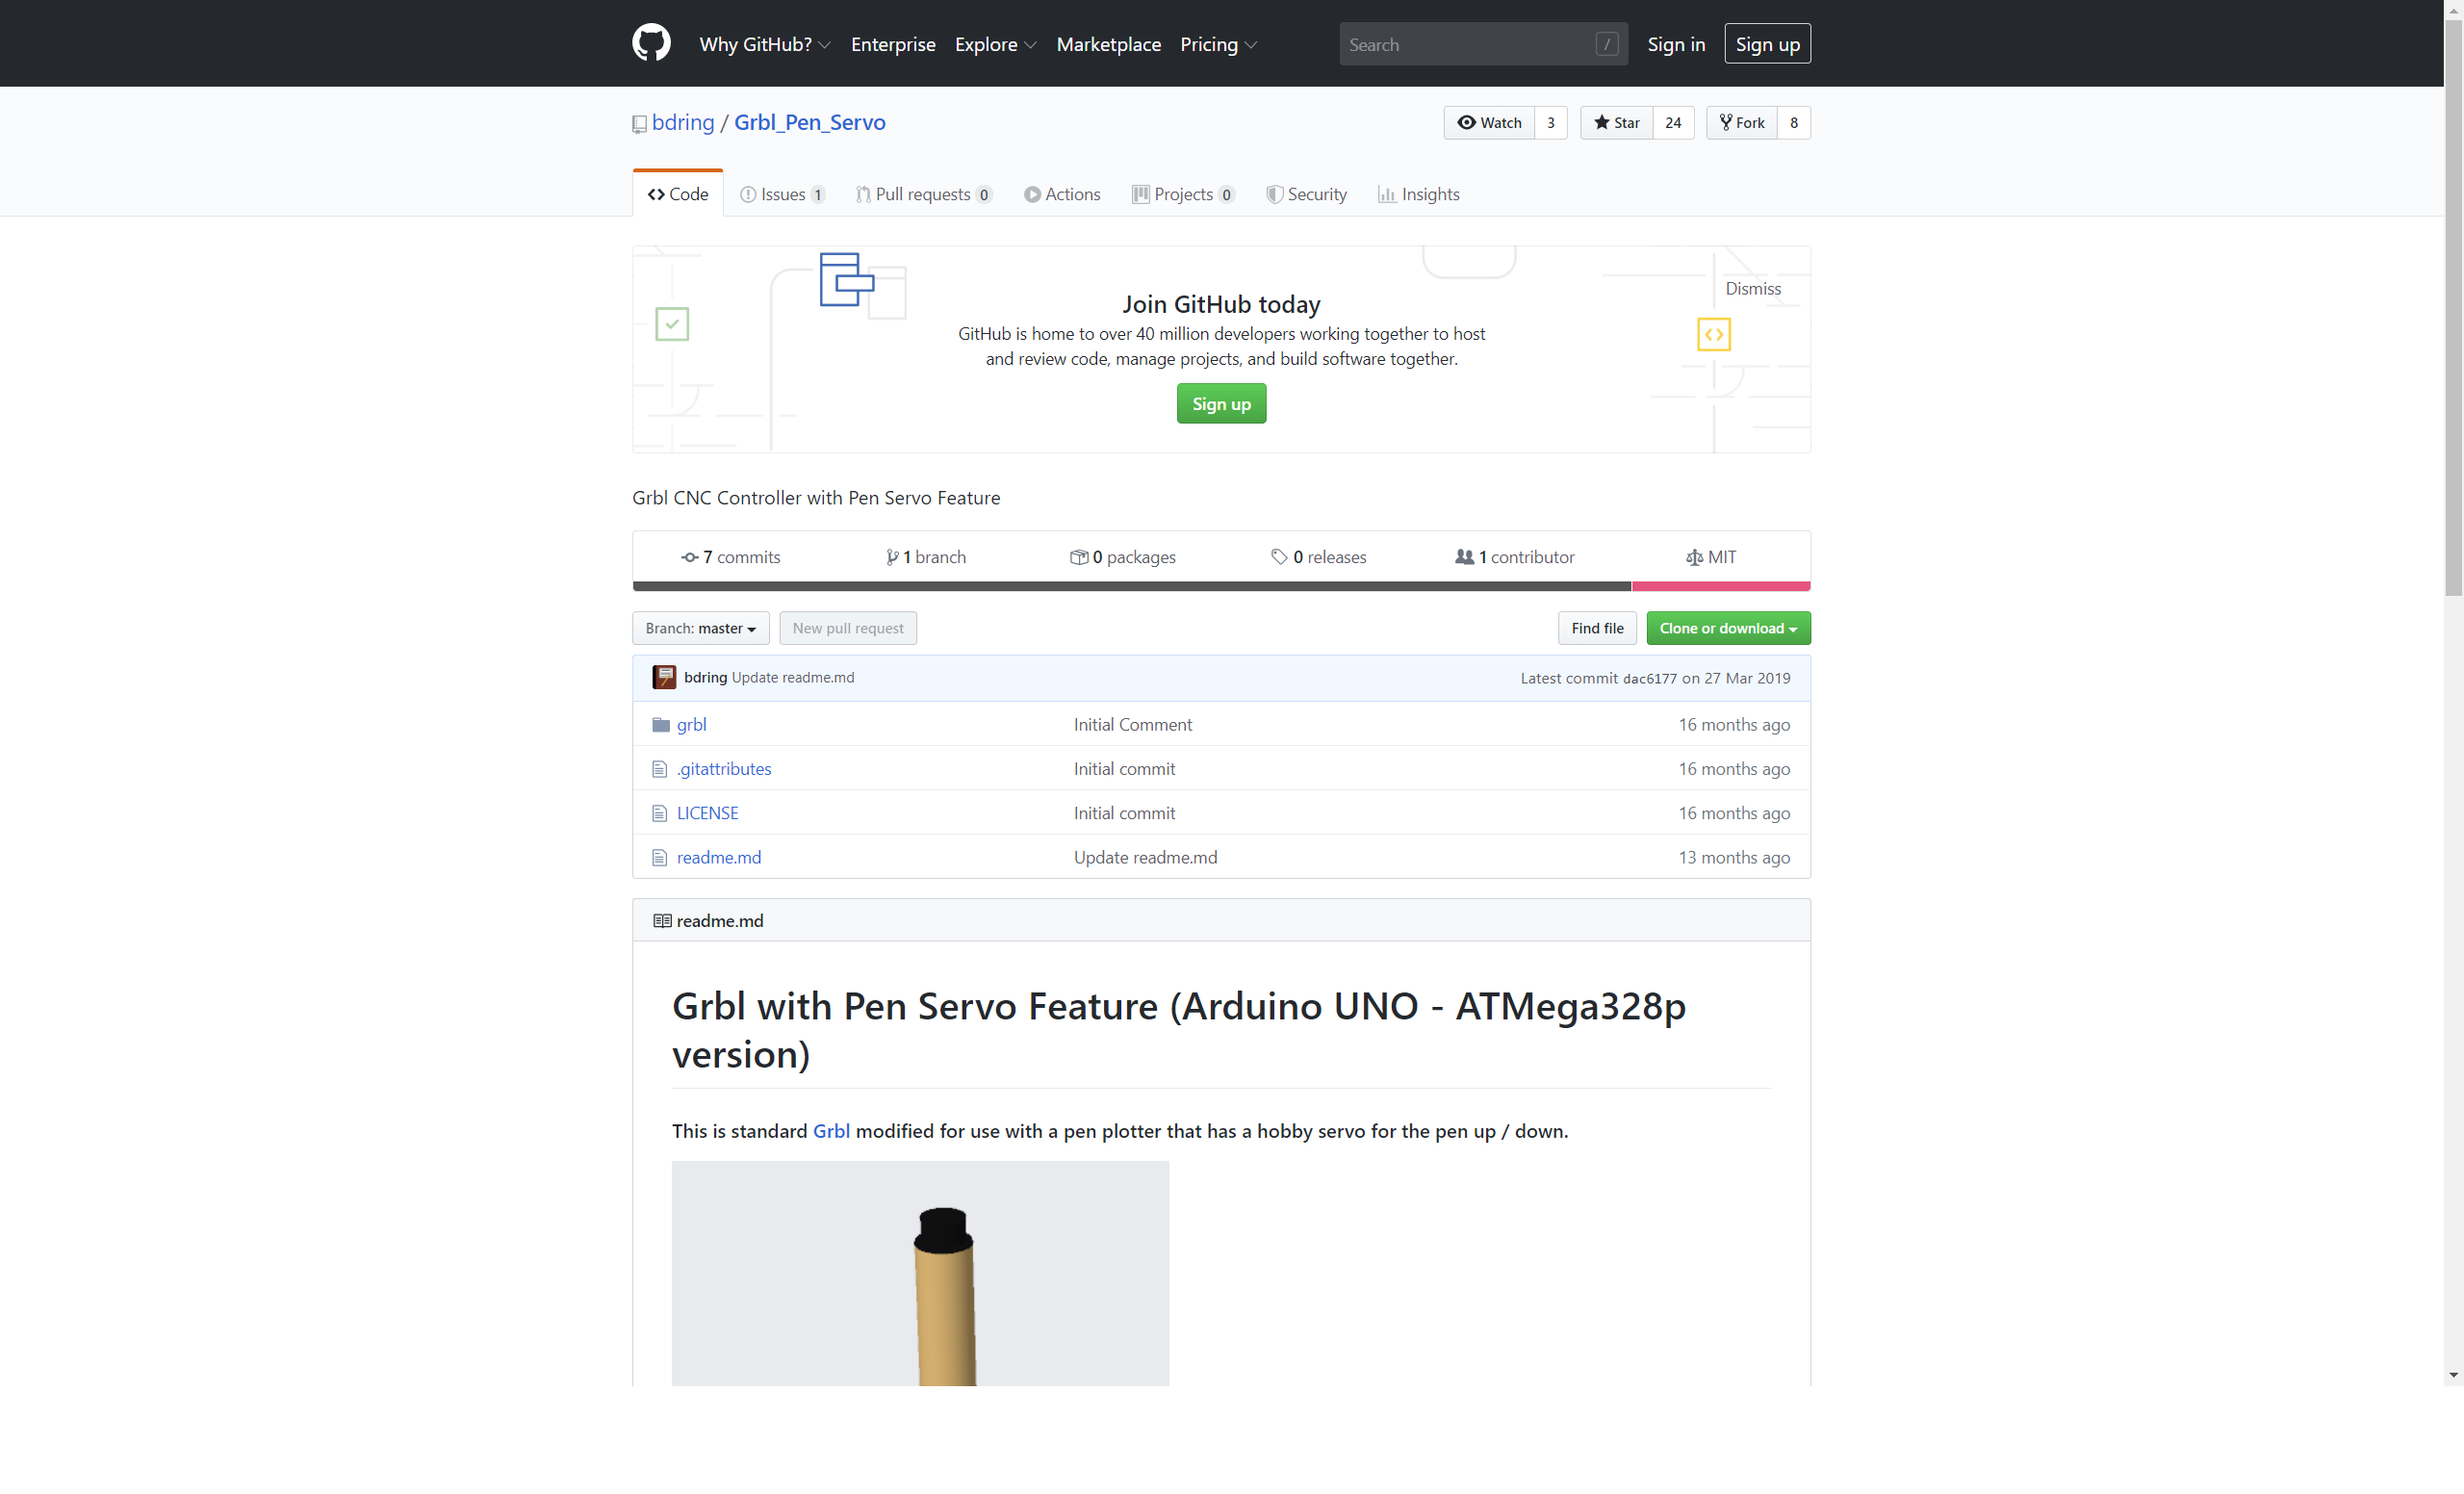Expand the Why GitHub? menu

coord(764,44)
